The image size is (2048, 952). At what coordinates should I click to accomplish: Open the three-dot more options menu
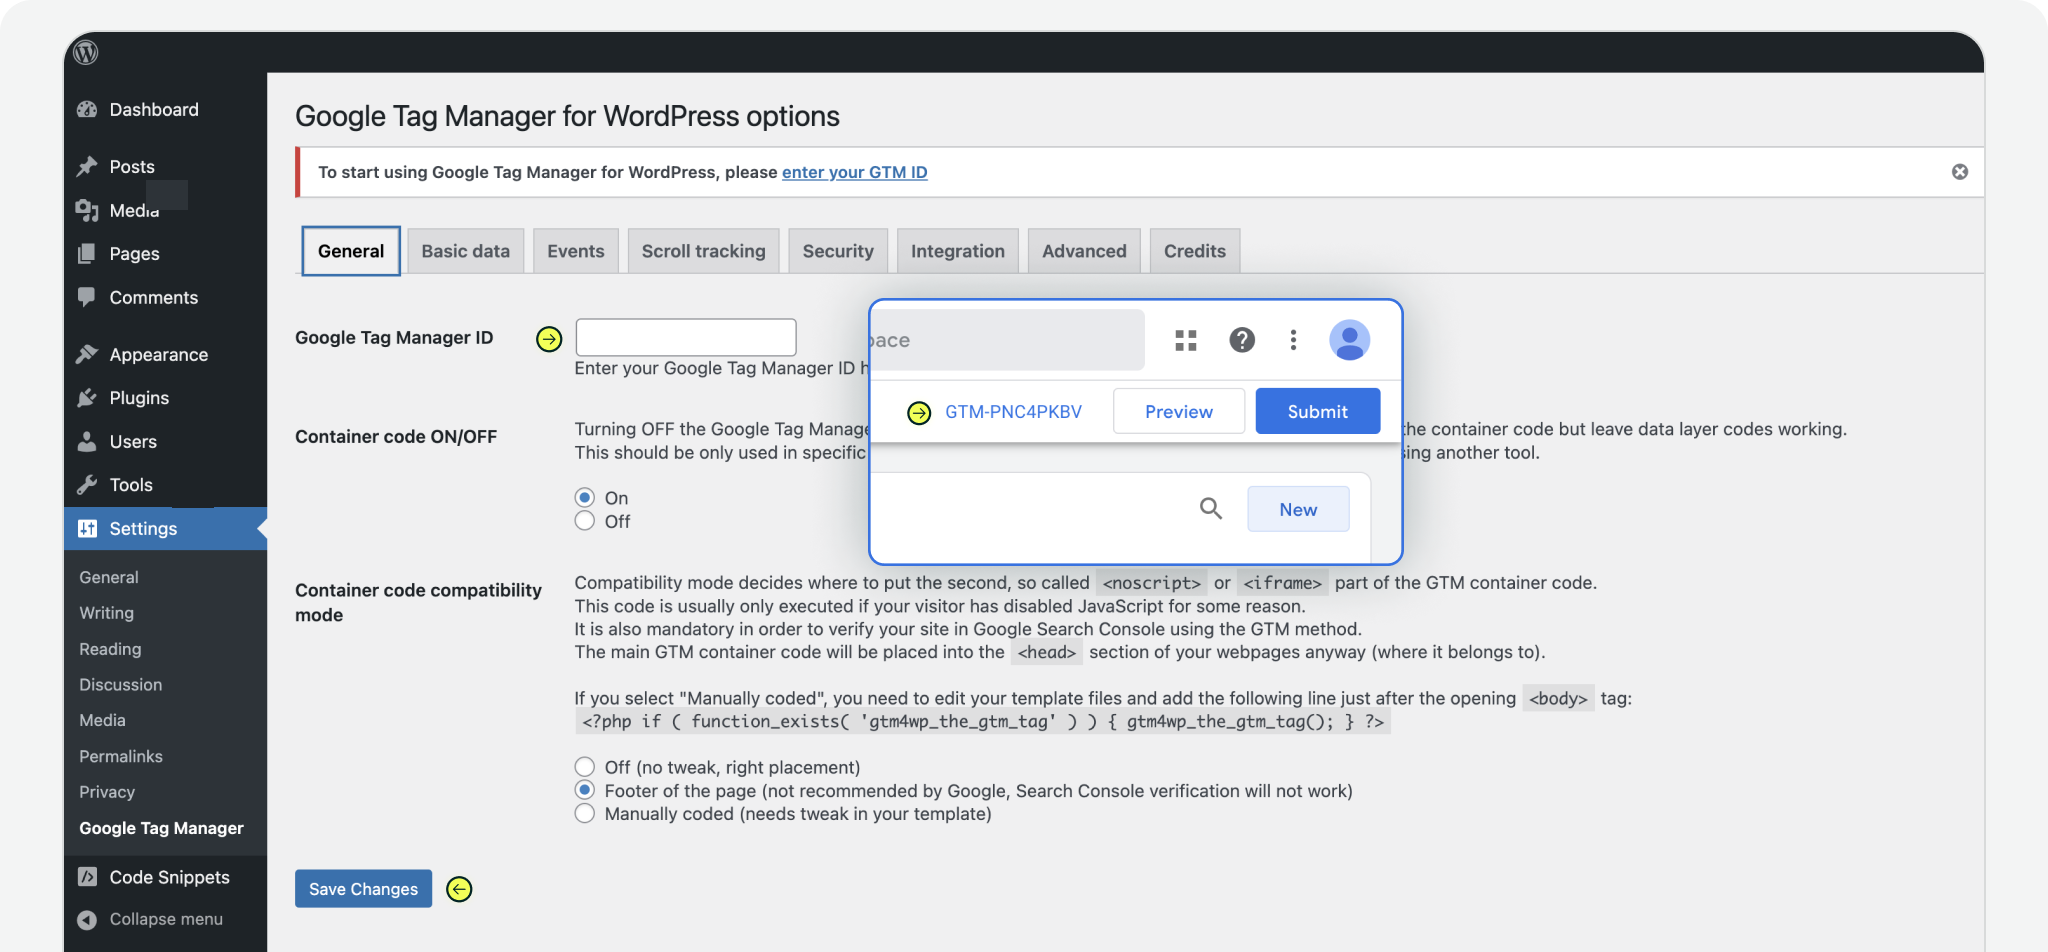click(x=1294, y=340)
